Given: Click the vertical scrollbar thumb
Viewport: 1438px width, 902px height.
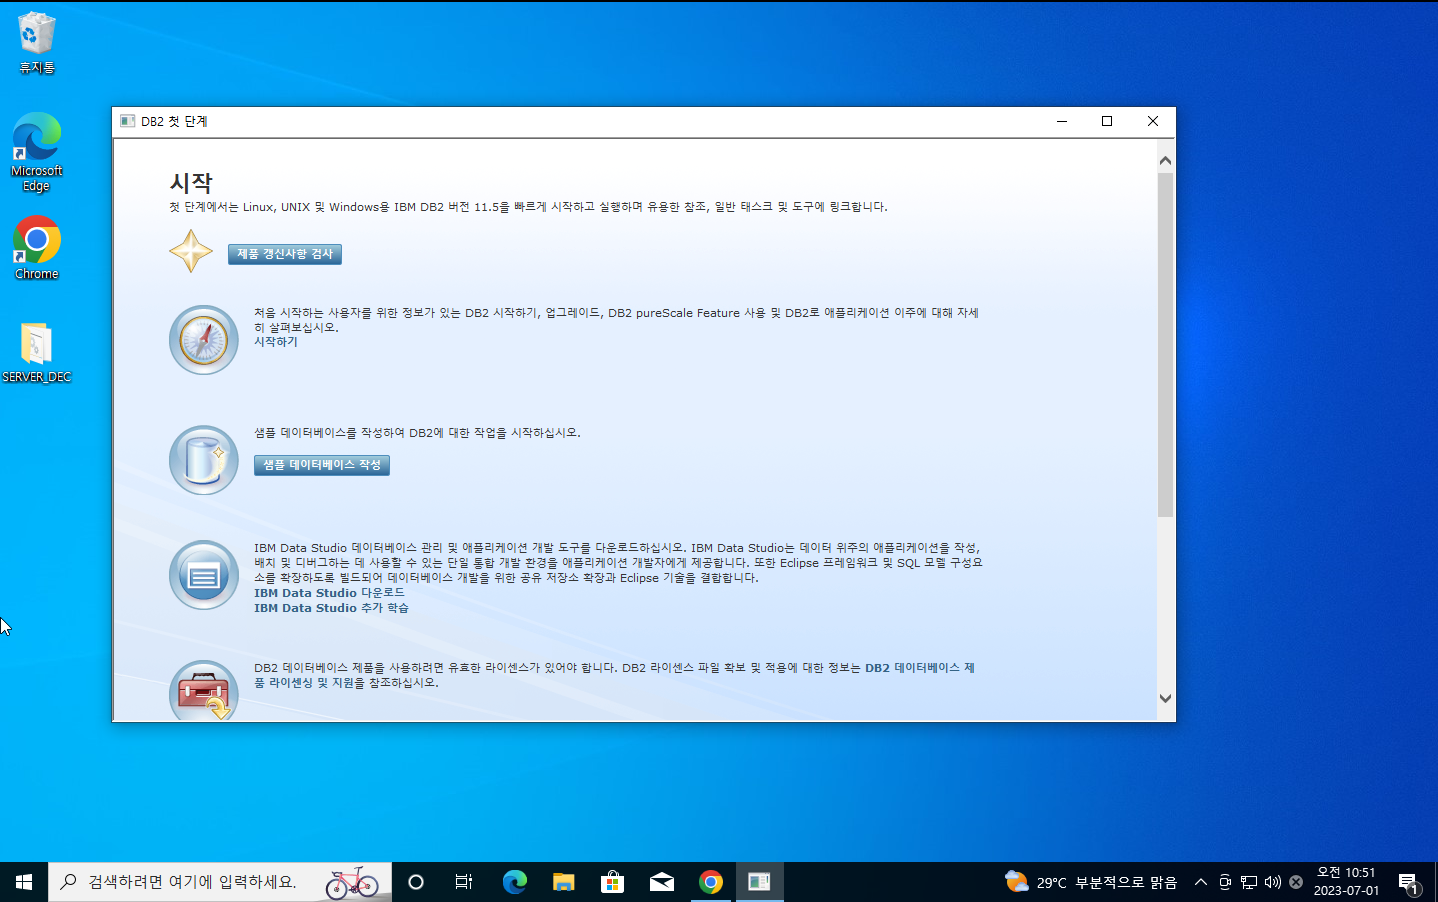Looking at the screenshot, I should pos(1165,345).
